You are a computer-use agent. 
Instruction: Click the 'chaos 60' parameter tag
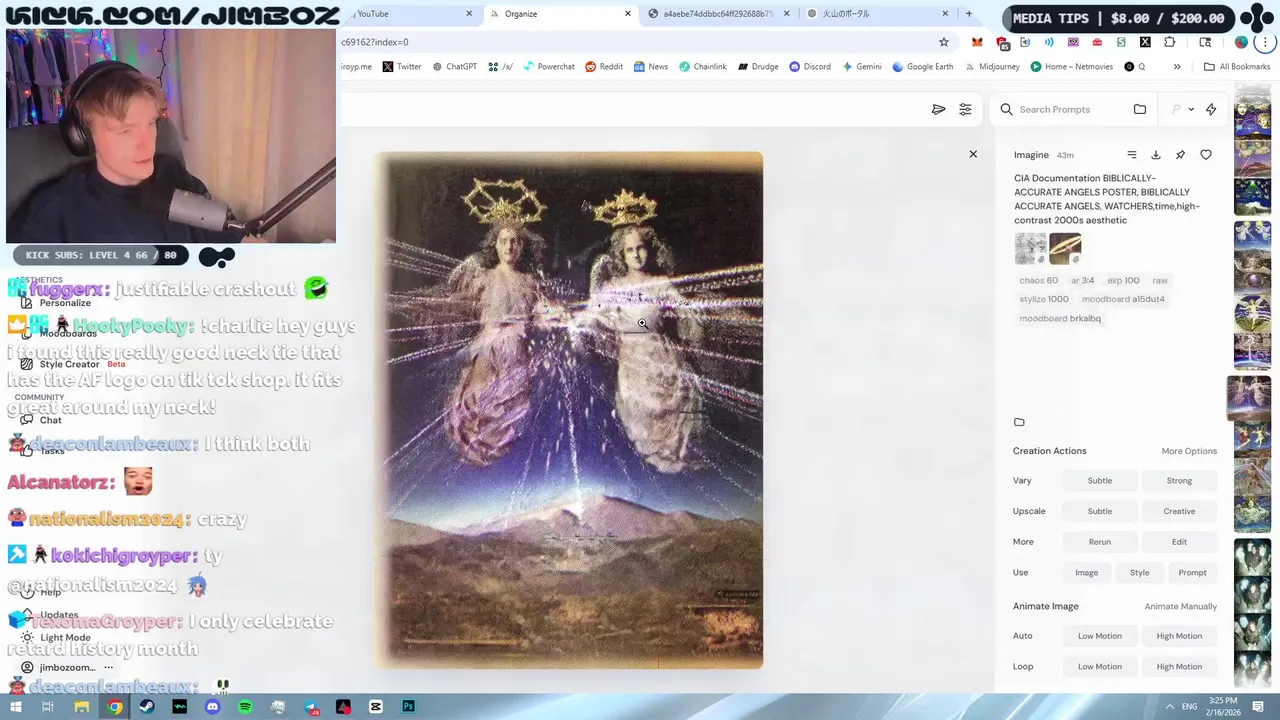click(1038, 281)
